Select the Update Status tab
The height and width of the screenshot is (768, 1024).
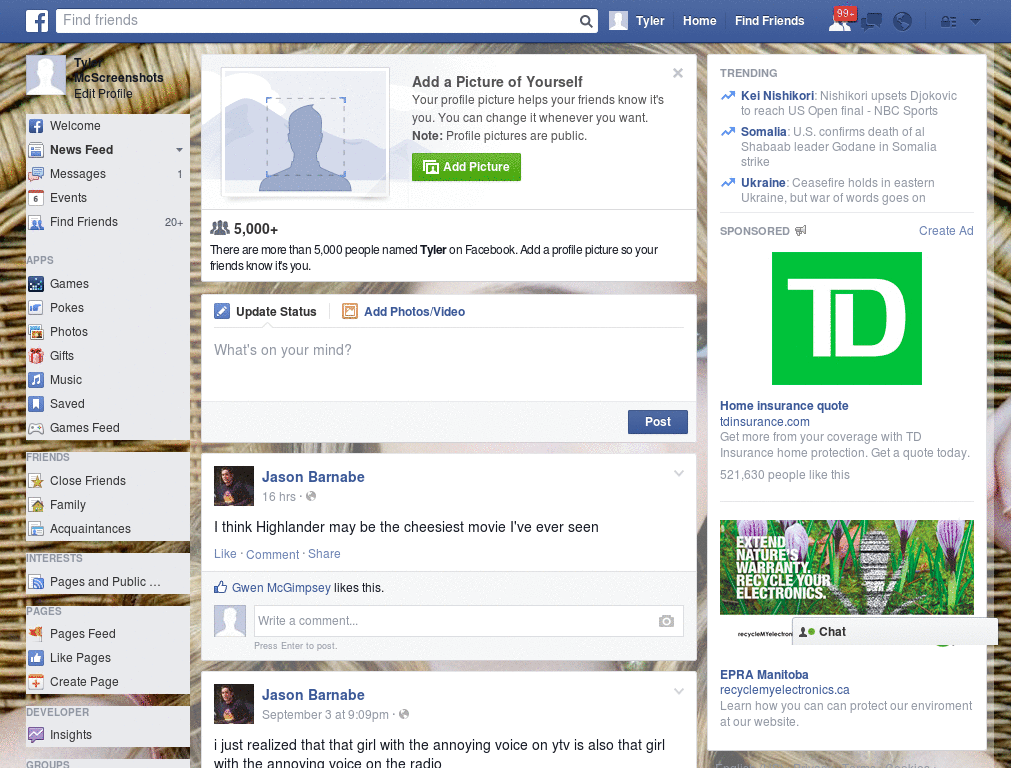[265, 312]
